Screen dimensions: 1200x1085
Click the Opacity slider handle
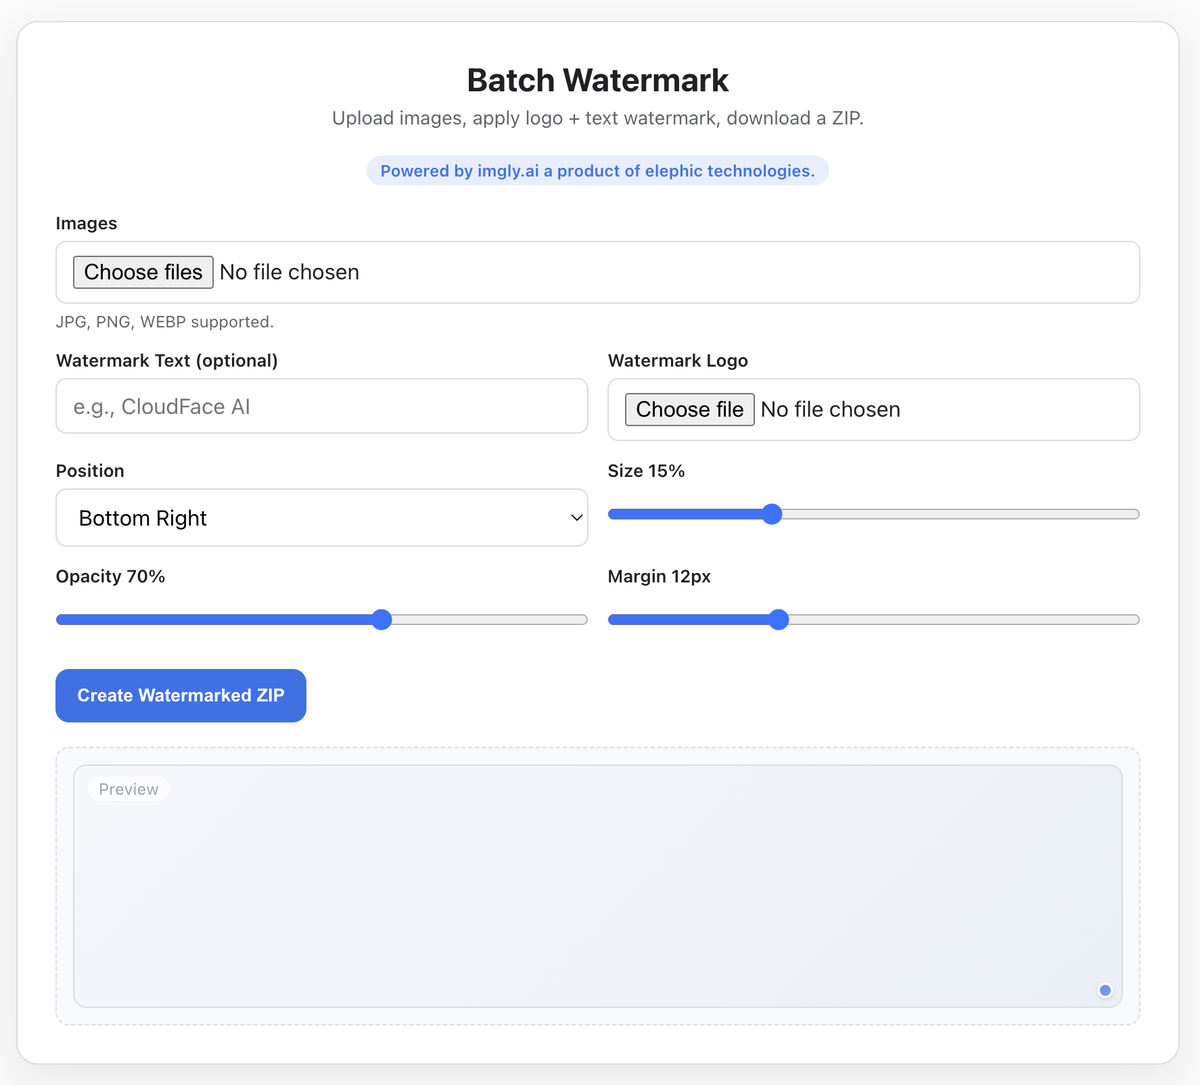click(x=382, y=620)
